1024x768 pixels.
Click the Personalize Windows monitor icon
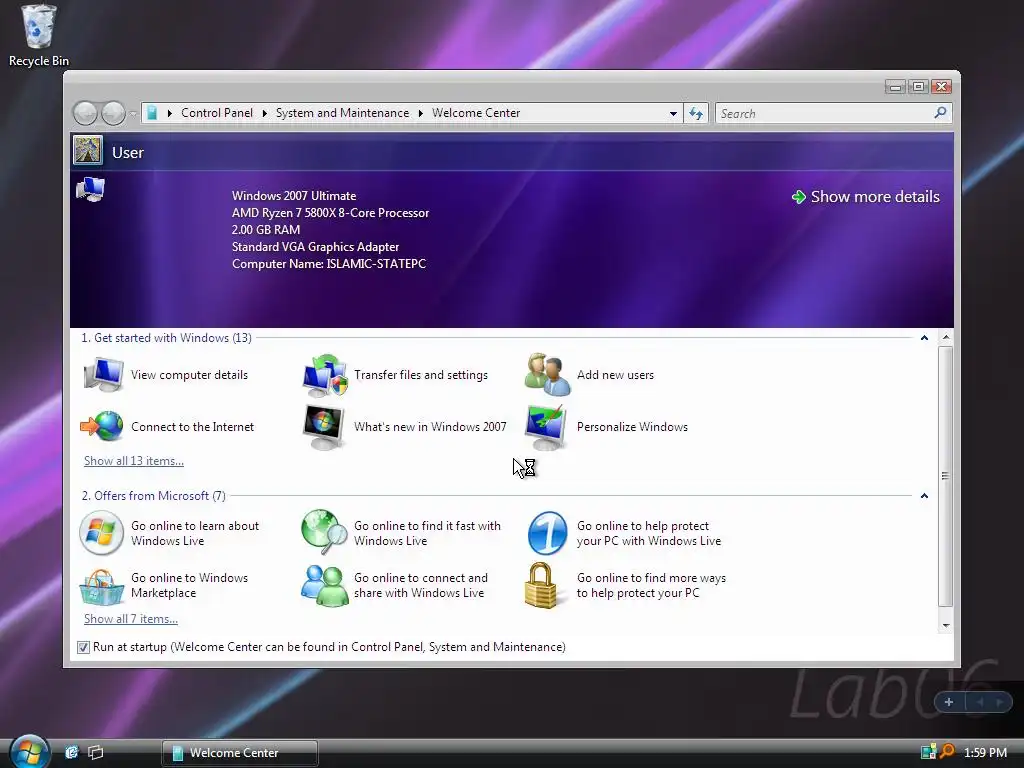(x=547, y=427)
